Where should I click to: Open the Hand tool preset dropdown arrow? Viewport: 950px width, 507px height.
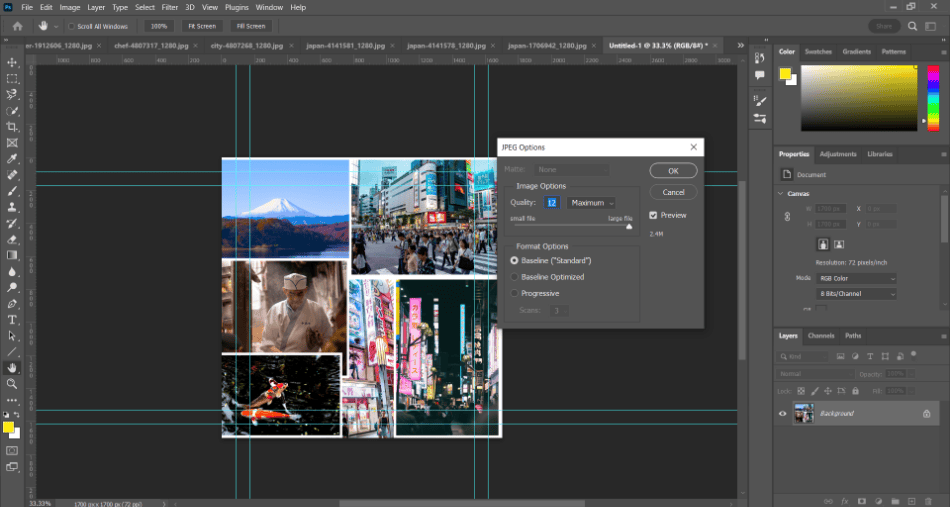(x=56, y=27)
